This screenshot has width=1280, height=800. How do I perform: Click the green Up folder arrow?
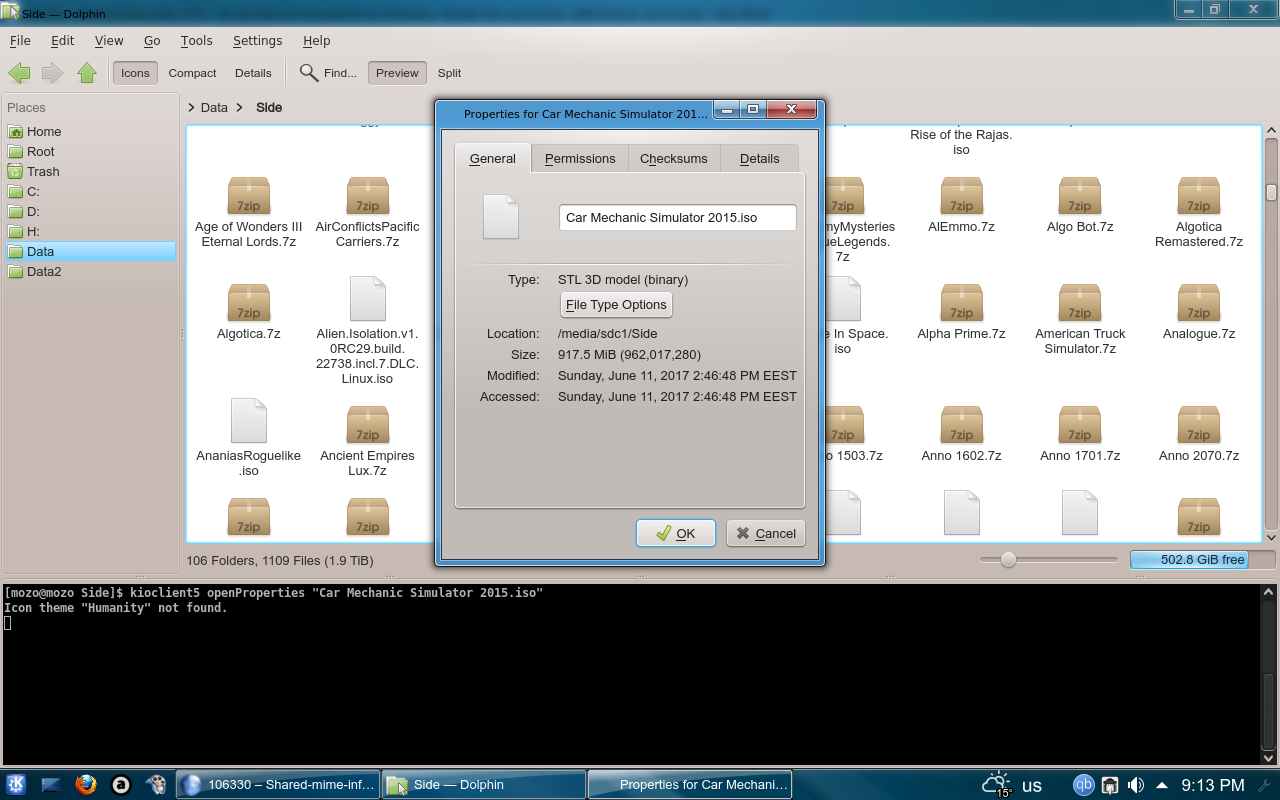pos(87,73)
